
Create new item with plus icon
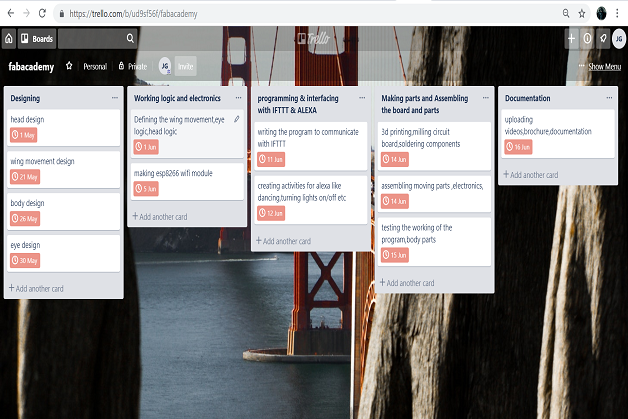click(x=572, y=38)
